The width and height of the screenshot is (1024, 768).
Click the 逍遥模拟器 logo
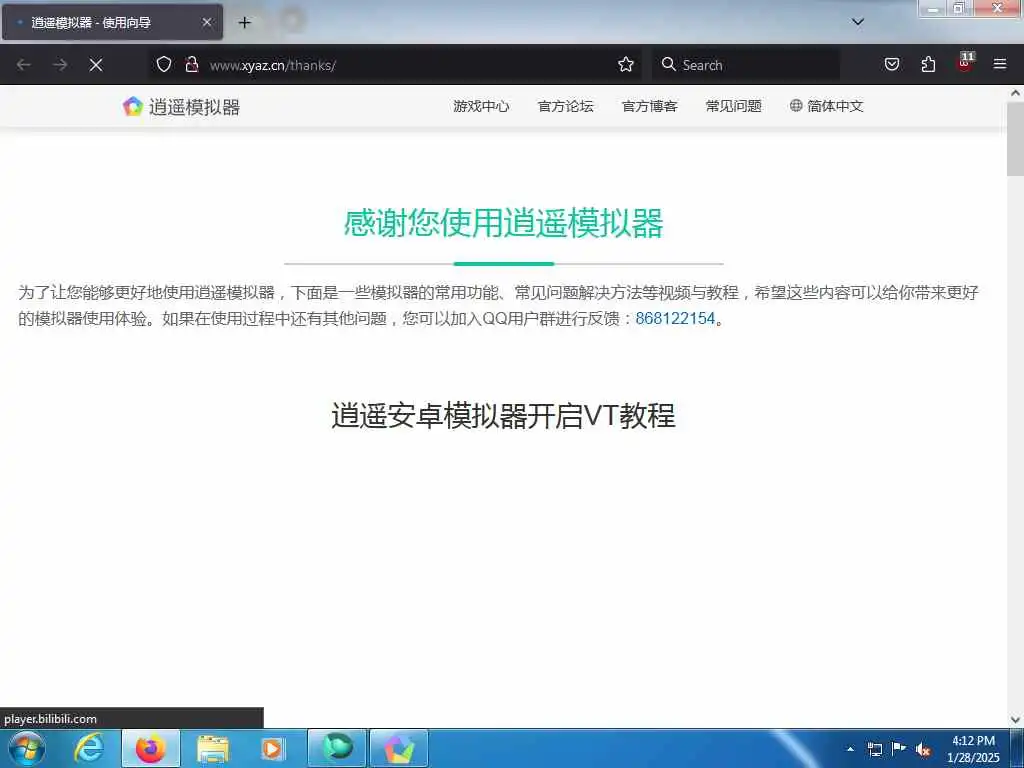click(x=181, y=106)
